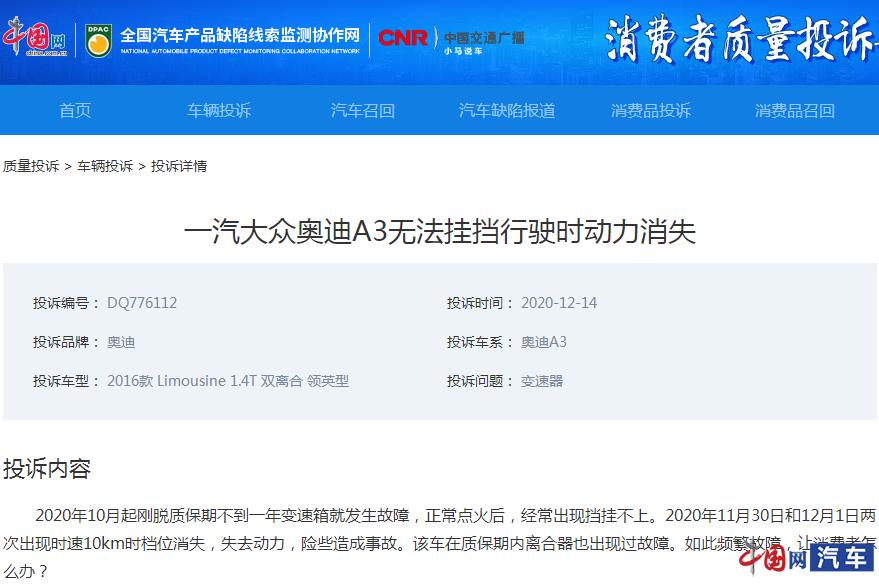Click the complaint number DQ776112
879x585 pixels.
point(142,303)
